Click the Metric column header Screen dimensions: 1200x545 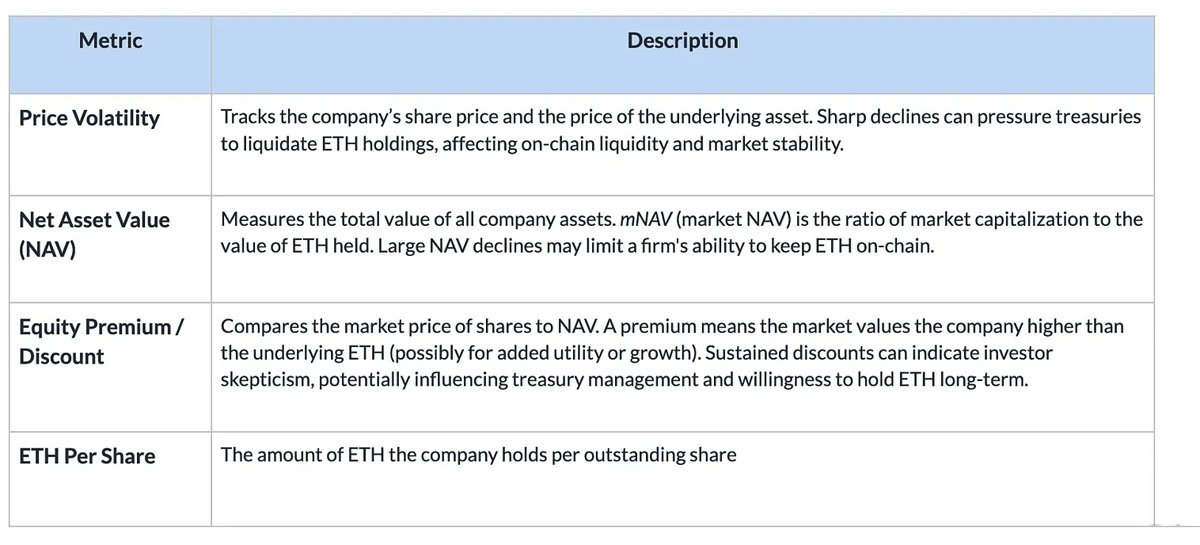click(x=110, y=41)
